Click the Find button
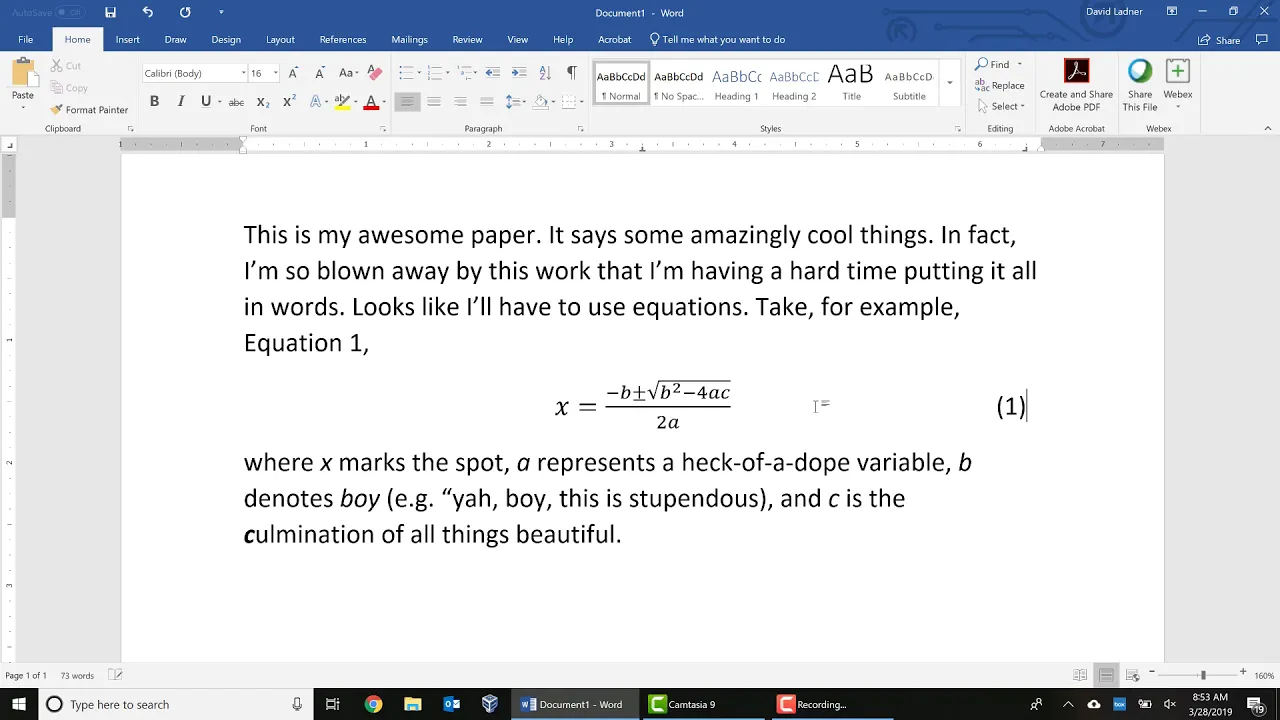This screenshot has height=720, width=1280. point(993,64)
